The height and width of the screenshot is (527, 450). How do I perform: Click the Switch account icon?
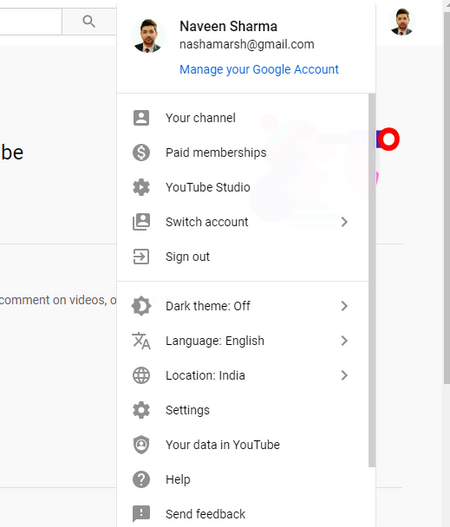click(x=141, y=222)
